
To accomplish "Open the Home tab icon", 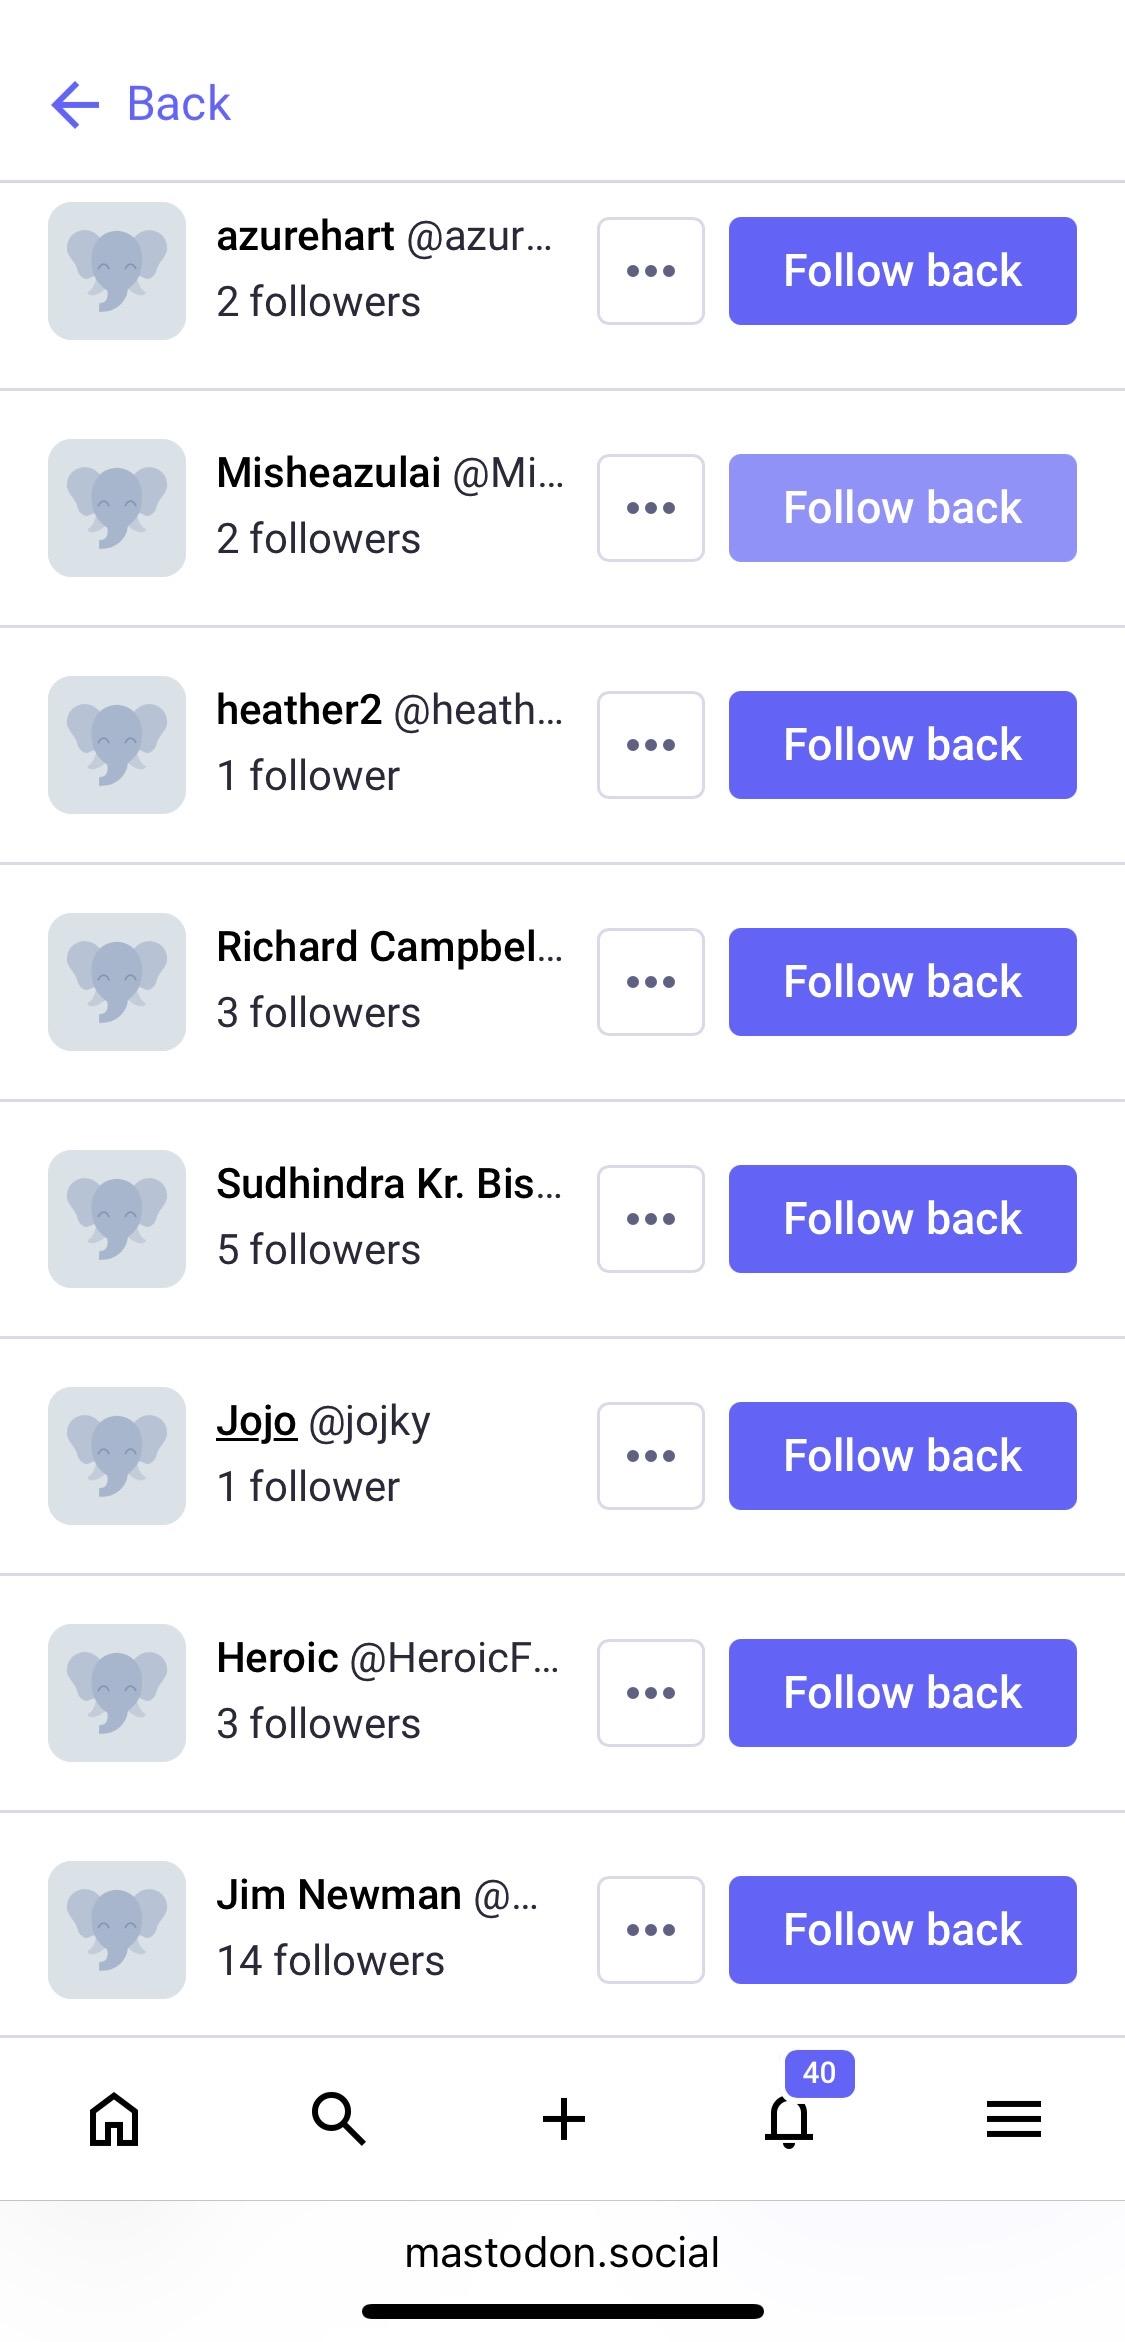I will (x=114, y=2118).
